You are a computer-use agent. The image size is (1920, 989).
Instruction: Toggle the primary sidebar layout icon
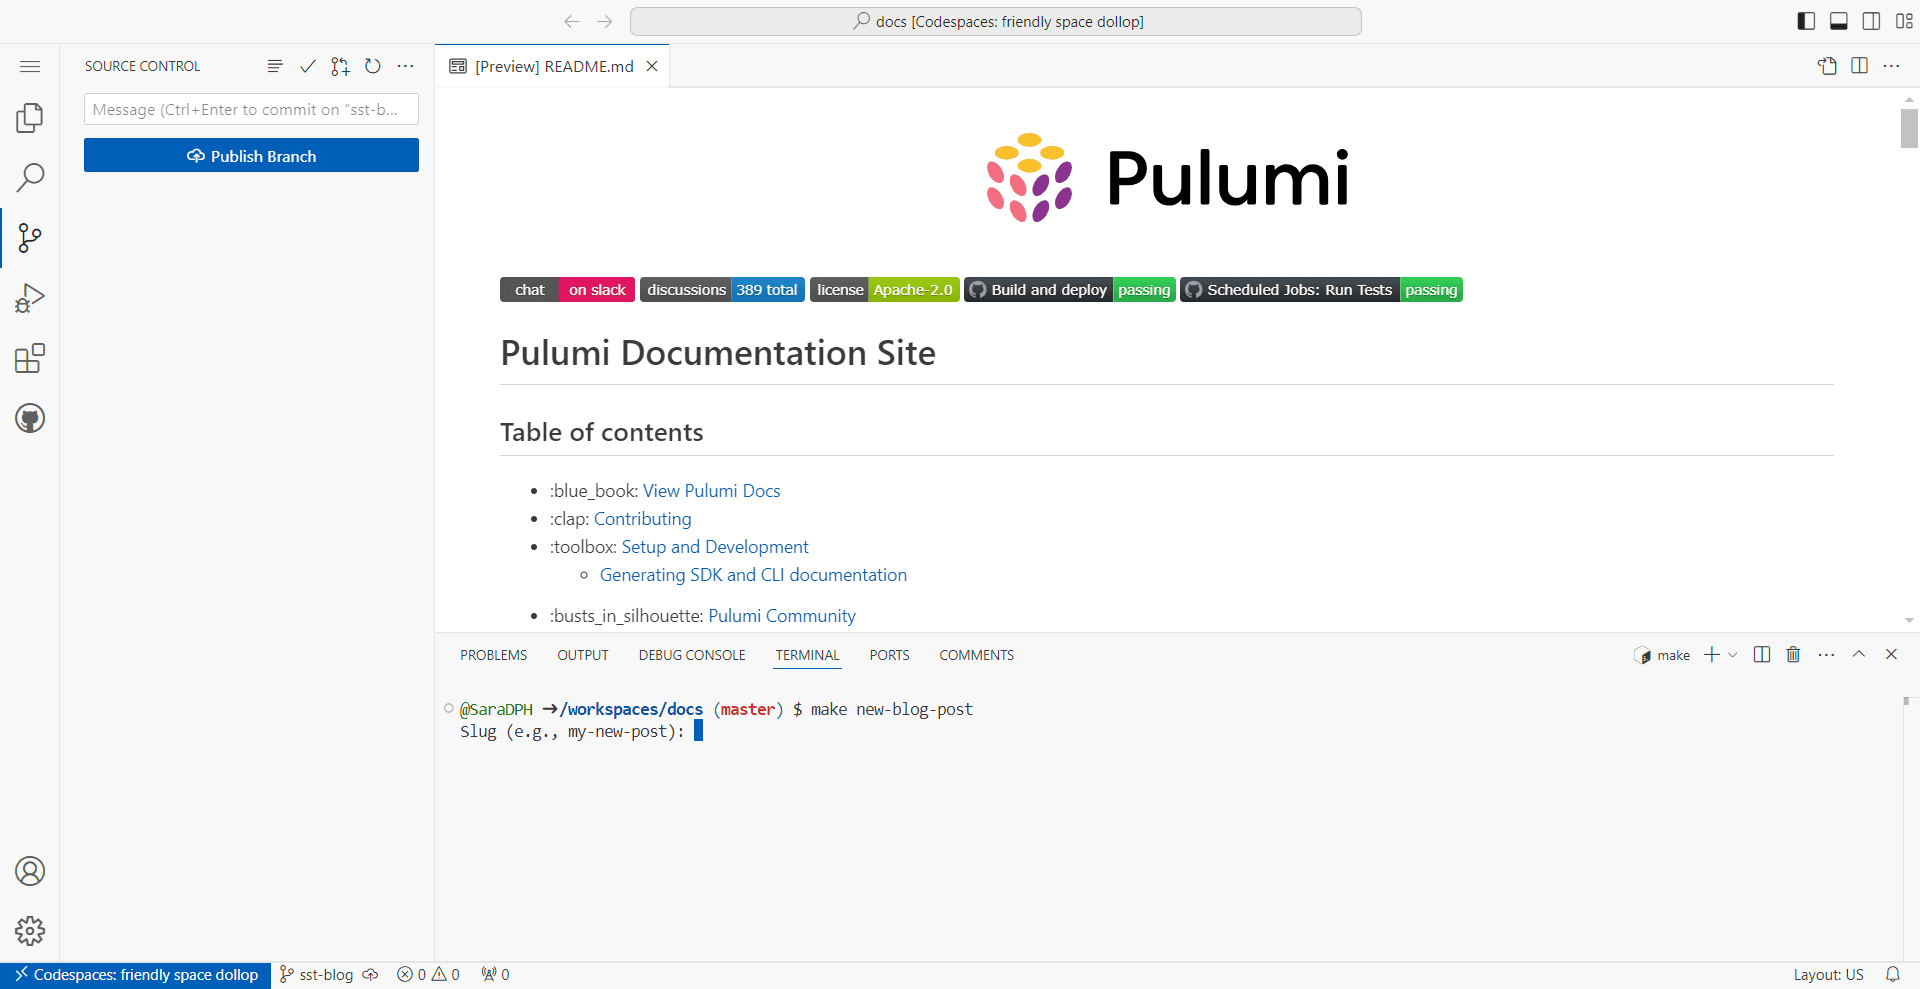tap(1806, 21)
